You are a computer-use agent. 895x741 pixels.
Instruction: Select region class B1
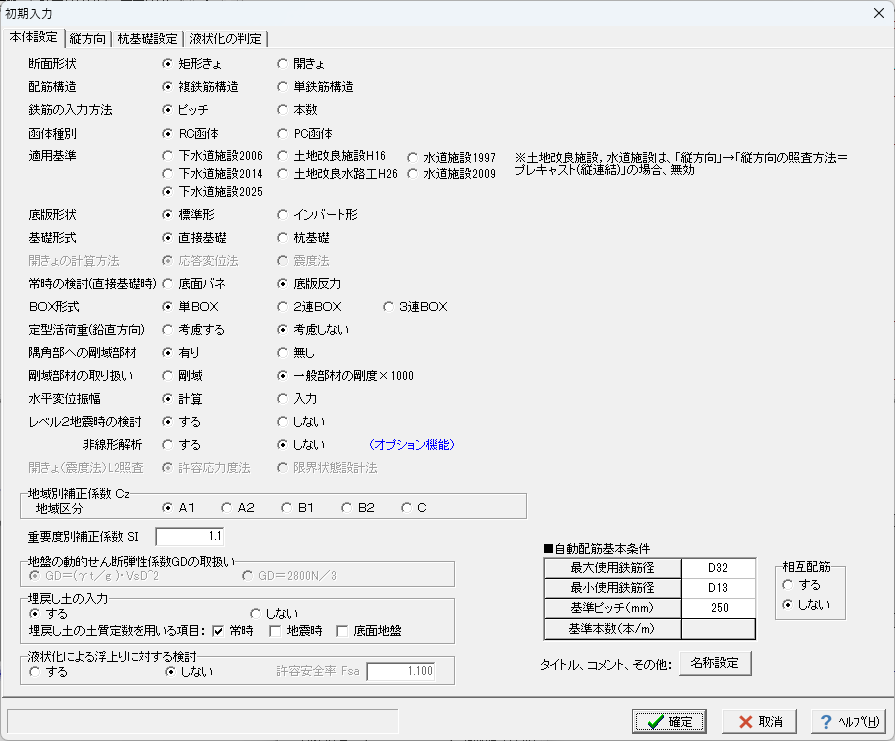click(x=287, y=508)
